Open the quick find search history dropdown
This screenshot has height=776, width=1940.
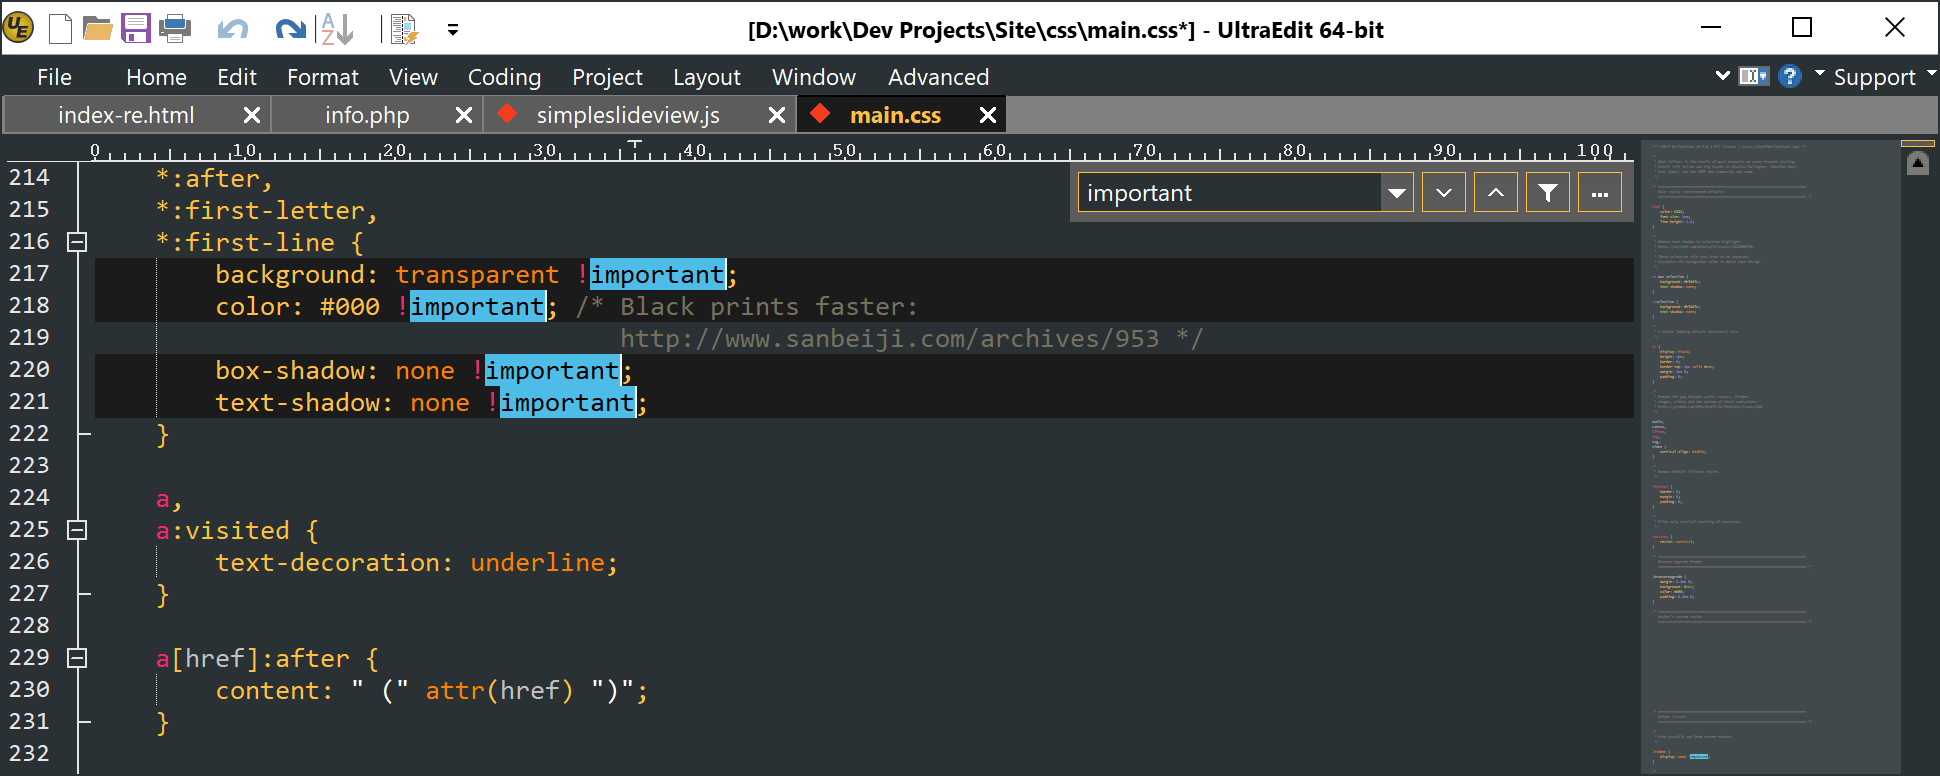(x=1397, y=192)
